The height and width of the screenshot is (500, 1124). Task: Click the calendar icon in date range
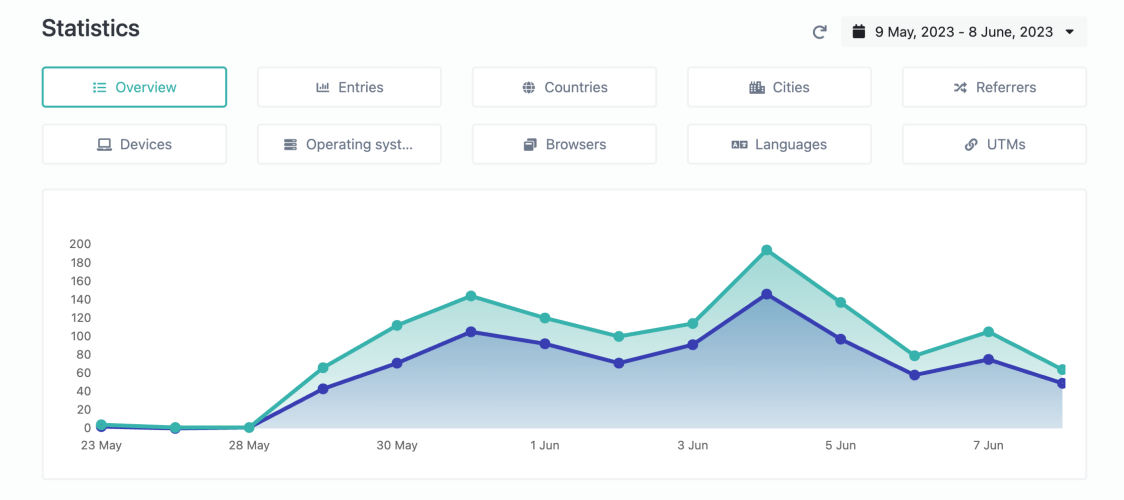pyautogui.click(x=858, y=32)
